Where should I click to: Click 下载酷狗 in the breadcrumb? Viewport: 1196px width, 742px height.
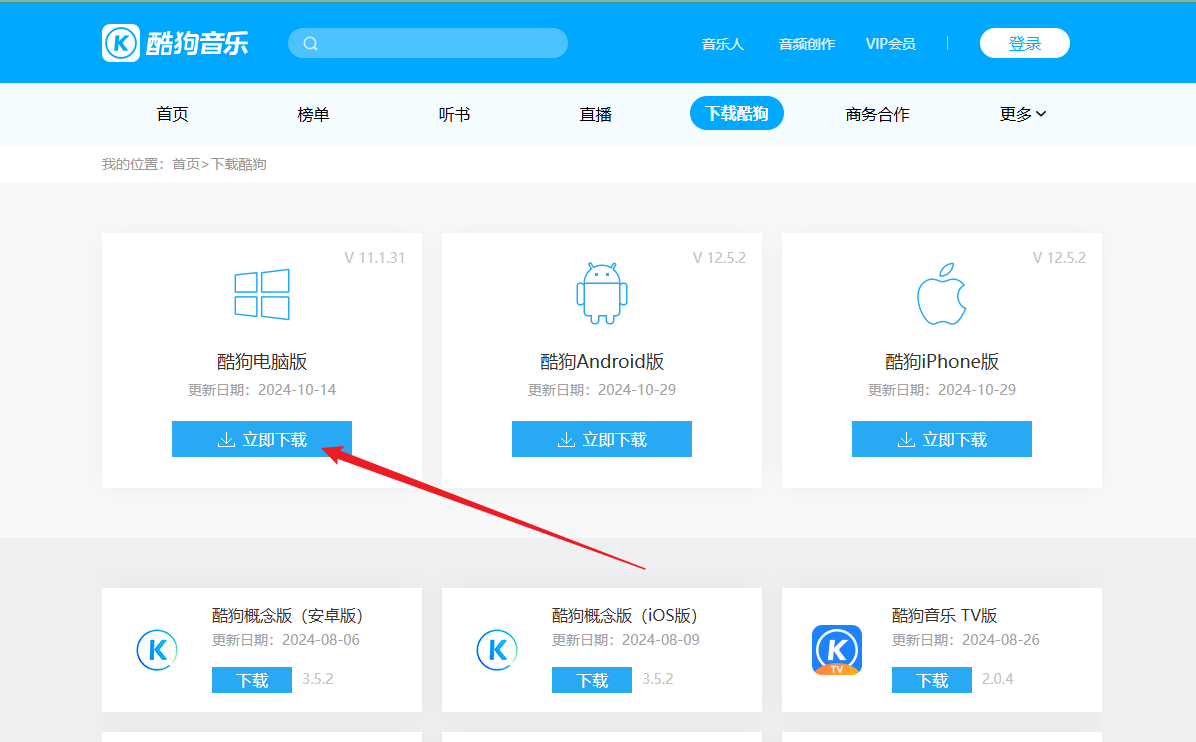point(239,164)
